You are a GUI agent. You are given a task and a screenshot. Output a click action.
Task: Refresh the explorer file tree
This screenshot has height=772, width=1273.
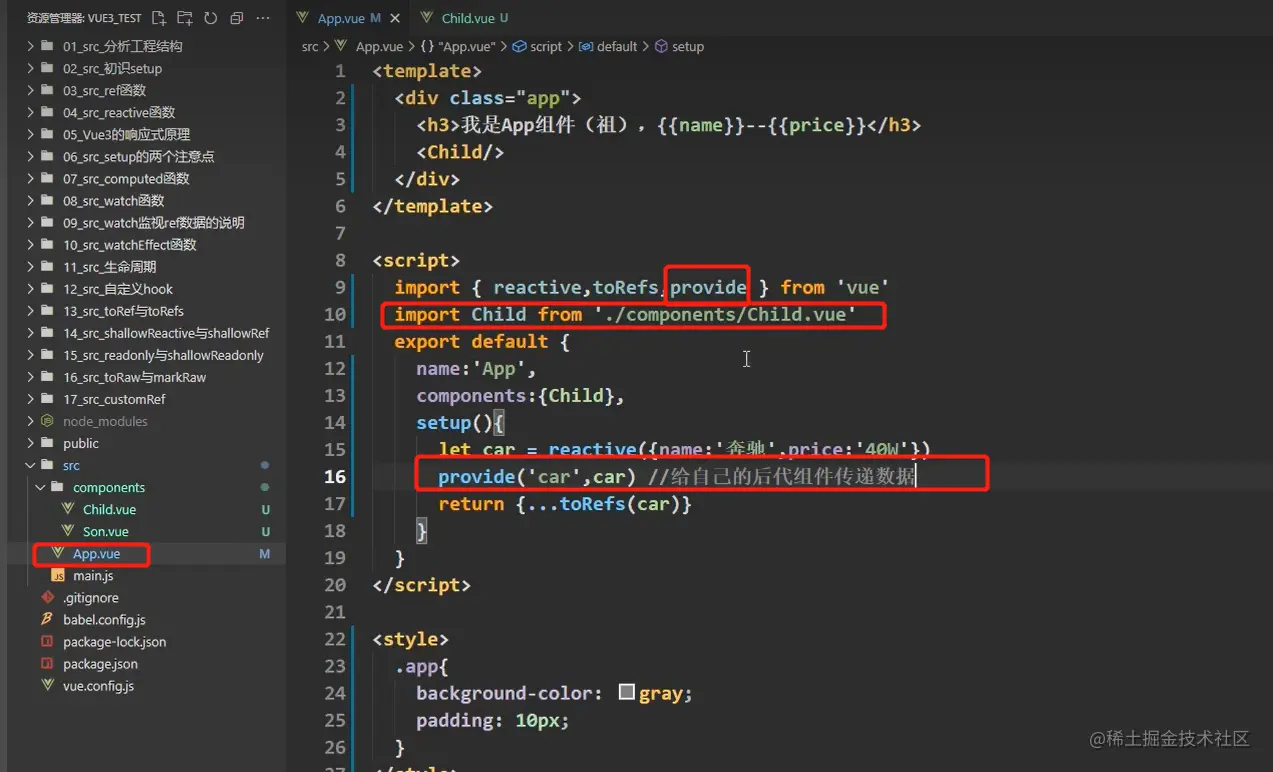tap(210, 18)
